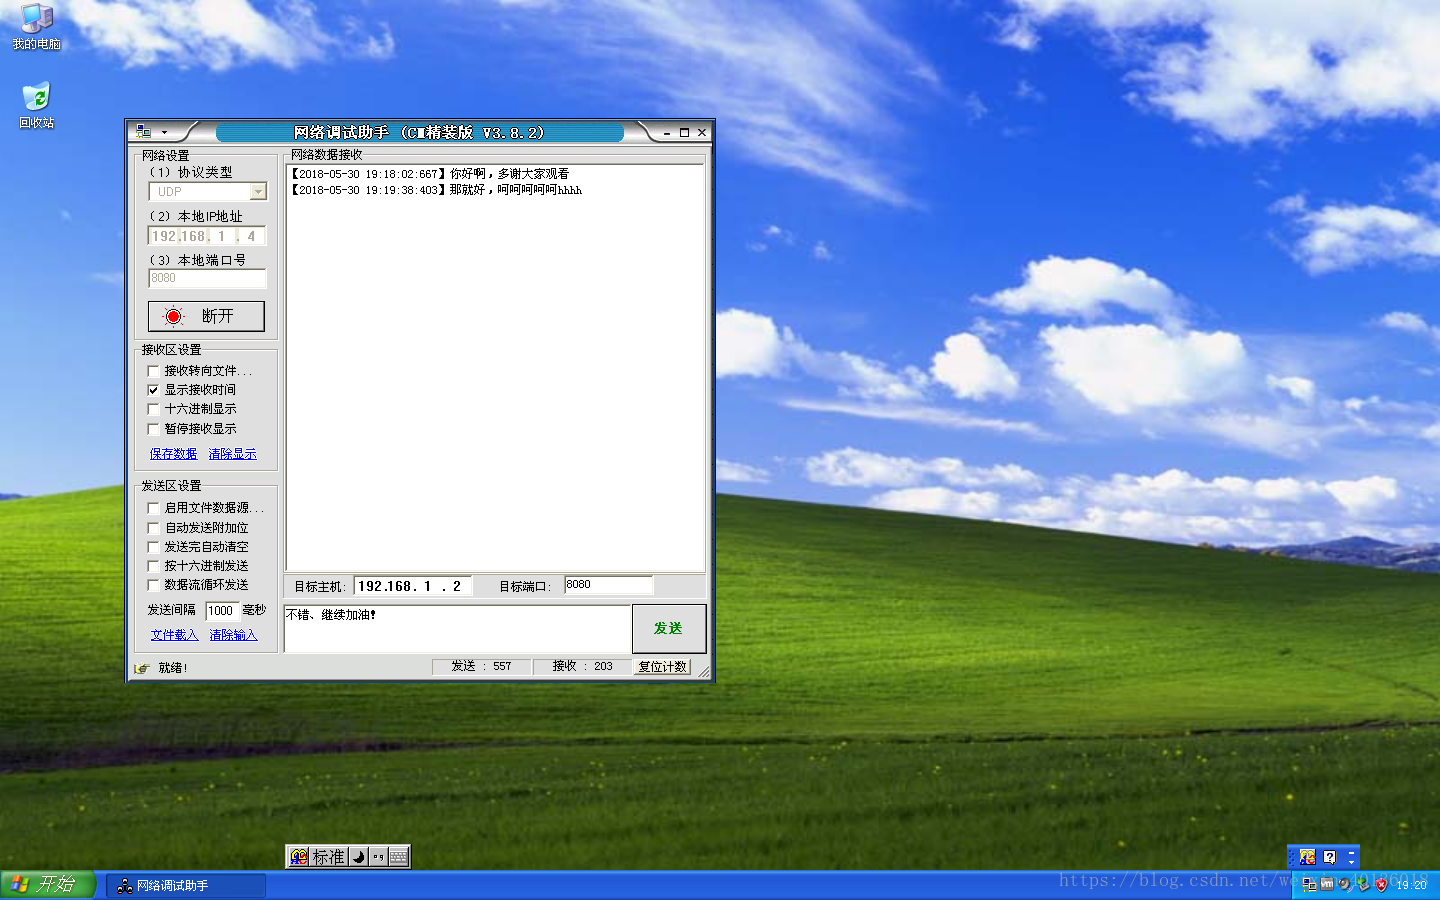The height and width of the screenshot is (900, 1440).
Task: Enable 数据流循环发送 checkbox
Action: tap(153, 585)
